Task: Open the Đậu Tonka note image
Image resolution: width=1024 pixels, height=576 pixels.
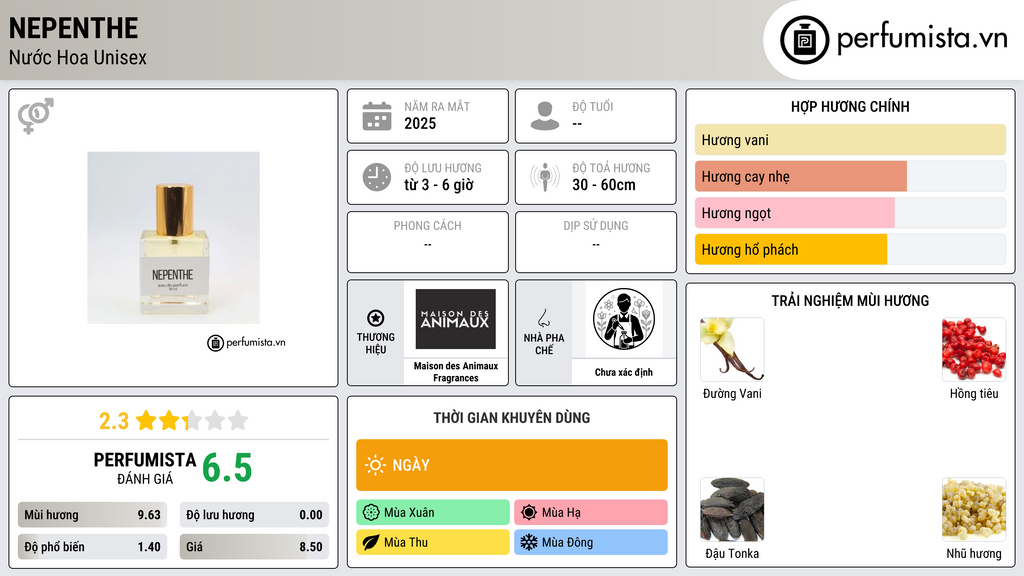Action: (732, 509)
